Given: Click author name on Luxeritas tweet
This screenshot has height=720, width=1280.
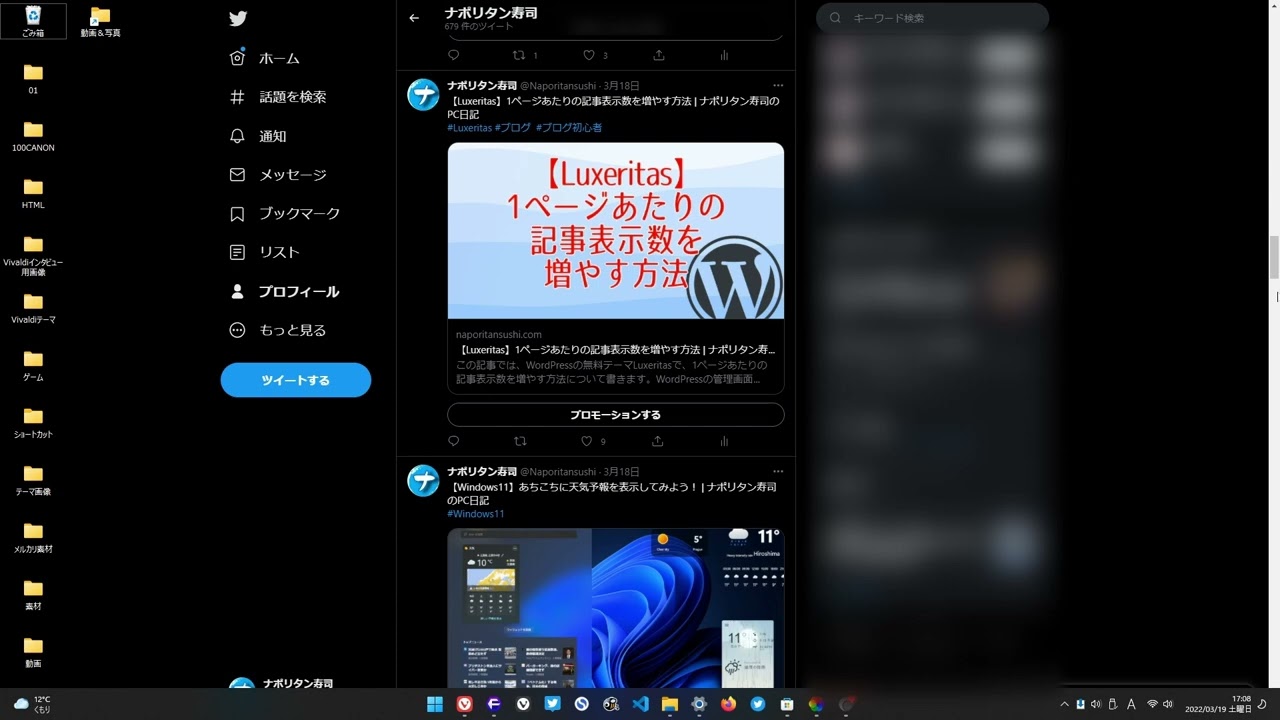Looking at the screenshot, I should [x=482, y=86].
